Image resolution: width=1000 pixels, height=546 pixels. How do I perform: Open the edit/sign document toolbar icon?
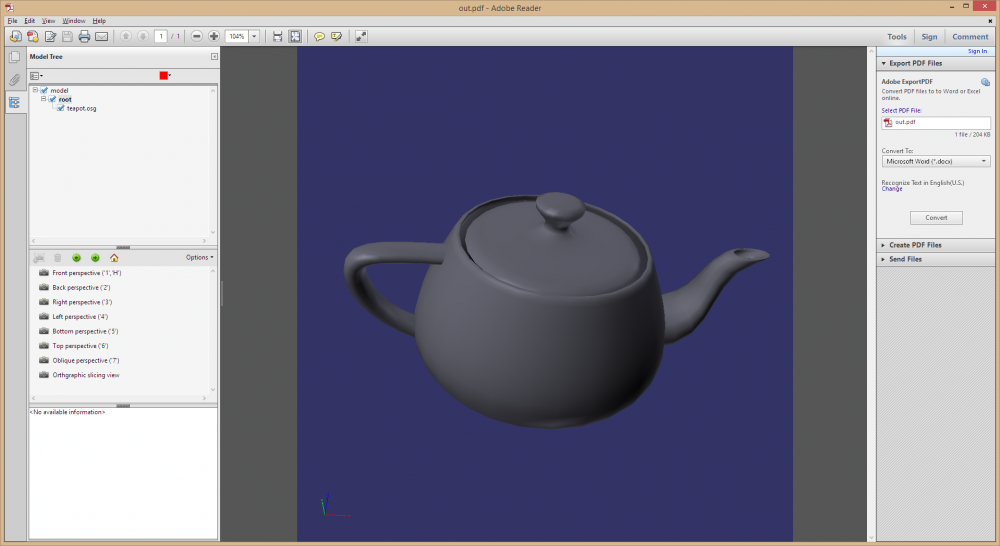pos(50,36)
